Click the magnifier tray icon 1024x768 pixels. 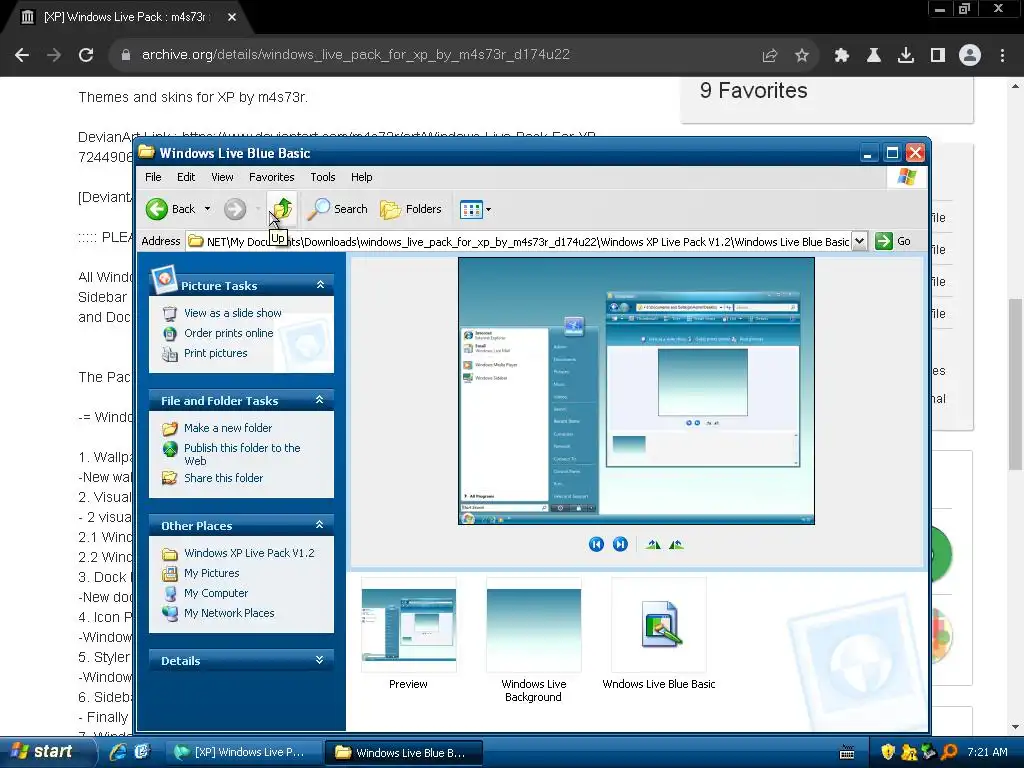coord(950,752)
